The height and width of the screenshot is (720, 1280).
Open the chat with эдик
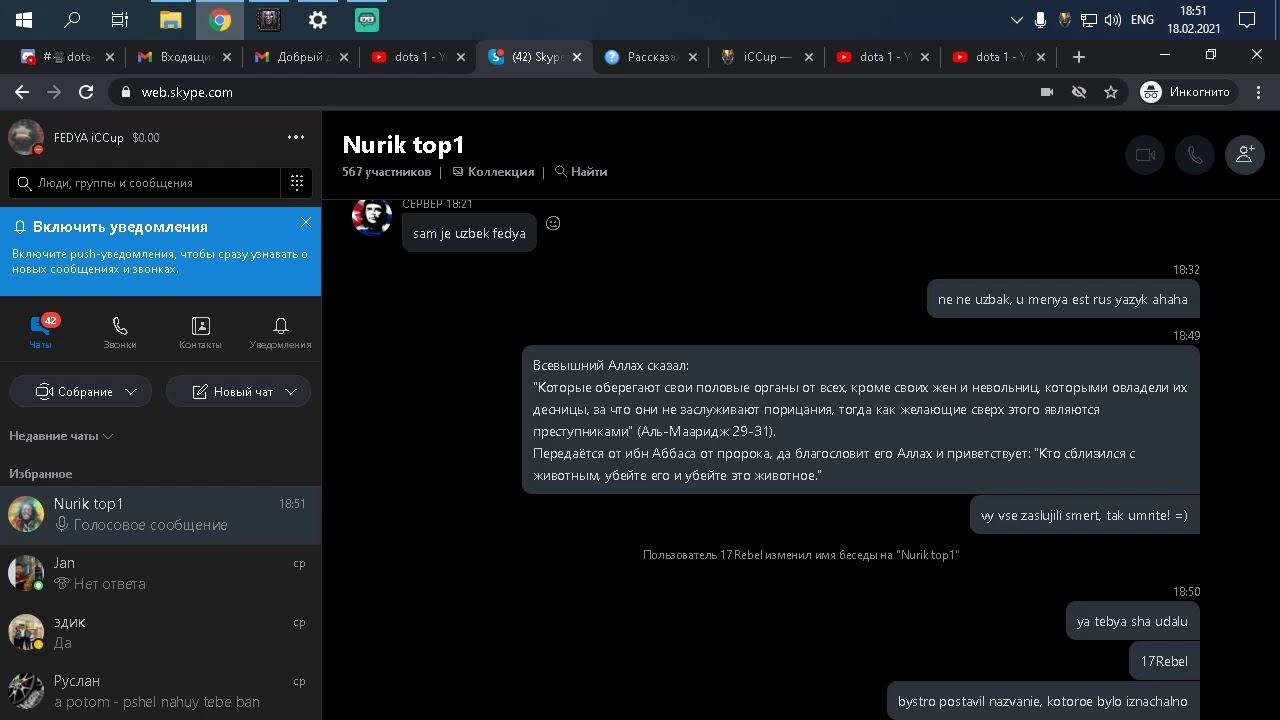click(x=160, y=632)
